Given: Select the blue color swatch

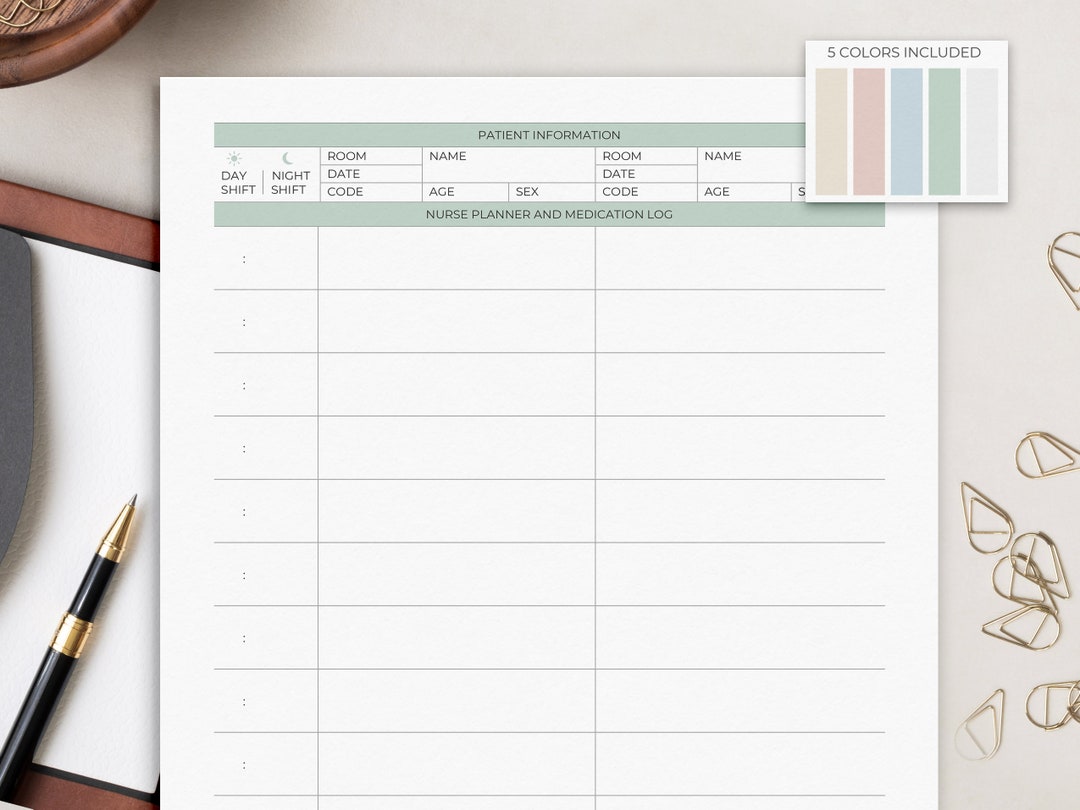Looking at the screenshot, I should tap(906, 132).
